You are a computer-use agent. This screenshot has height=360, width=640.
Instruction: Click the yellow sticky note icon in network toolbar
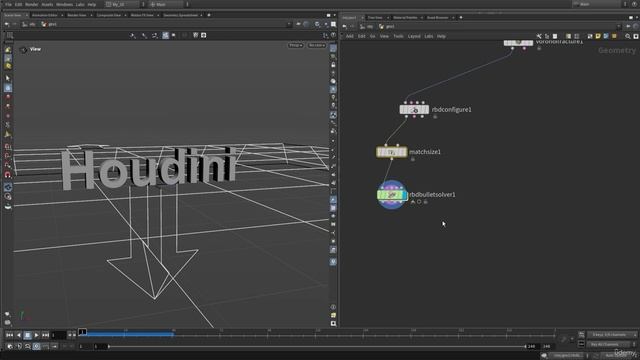pyautogui.click(x=598, y=36)
